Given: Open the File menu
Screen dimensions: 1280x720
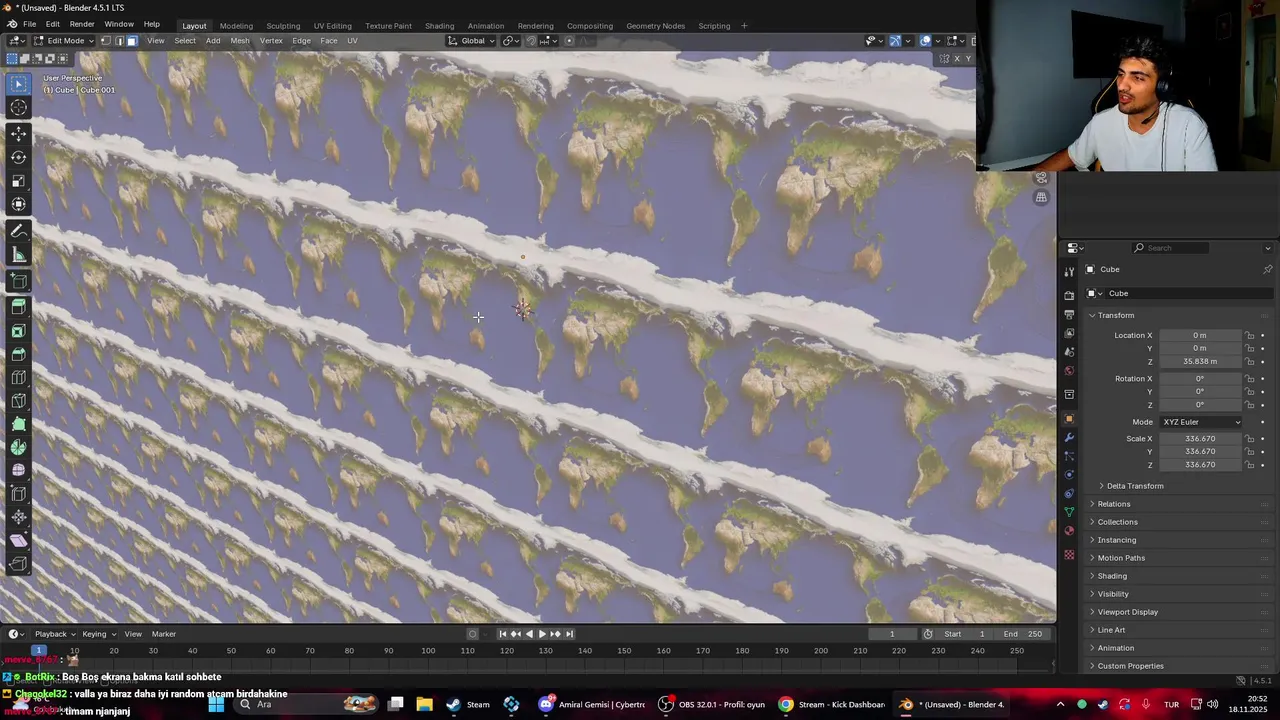Looking at the screenshot, I should pos(30,25).
